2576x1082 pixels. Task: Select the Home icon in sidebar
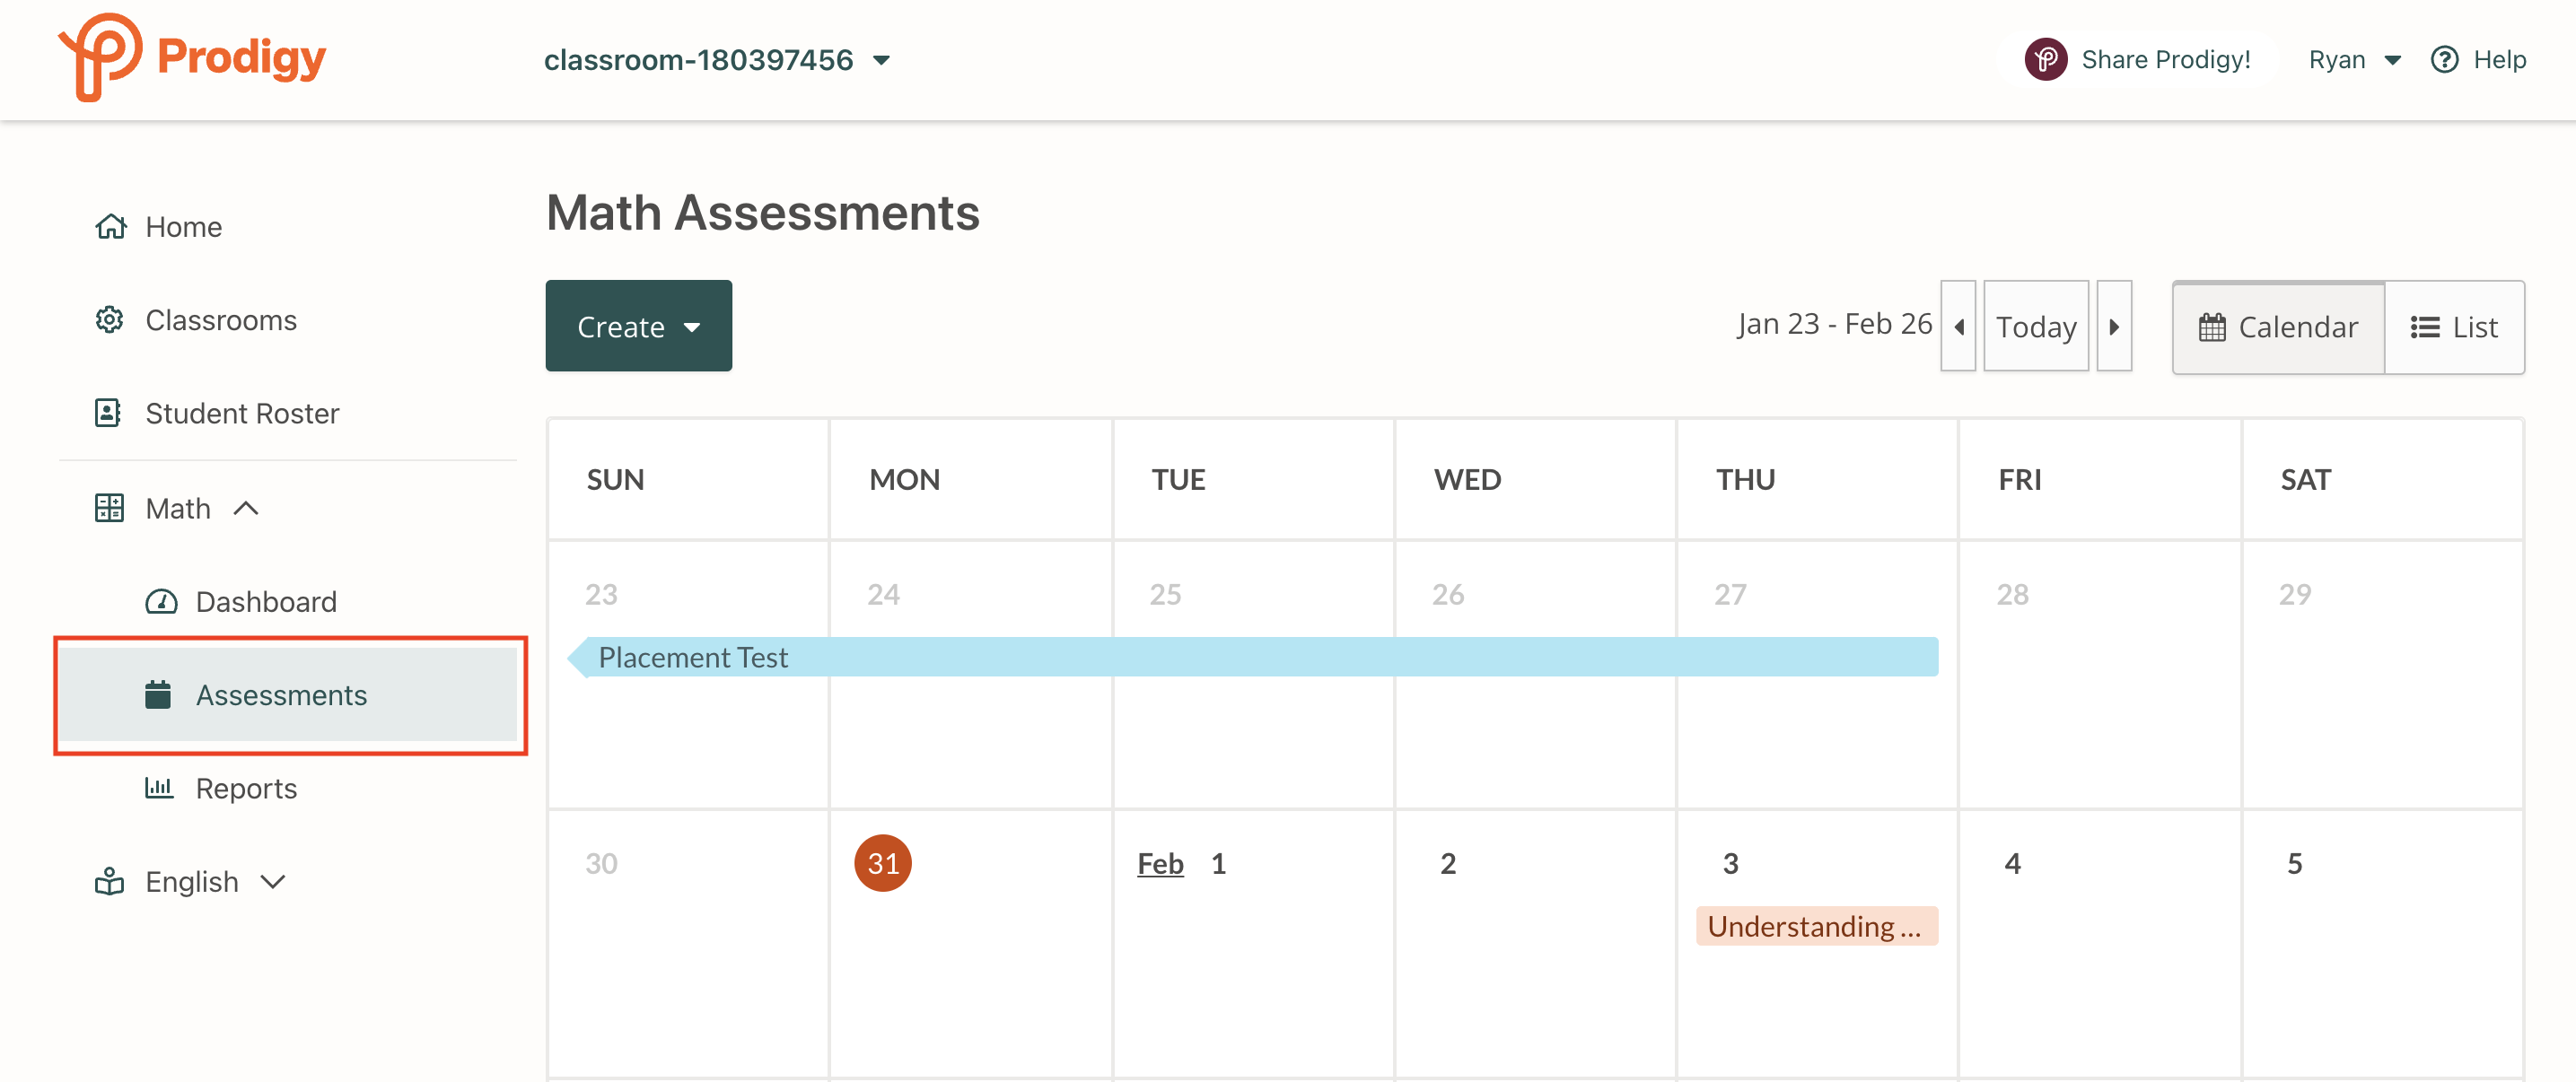click(110, 226)
